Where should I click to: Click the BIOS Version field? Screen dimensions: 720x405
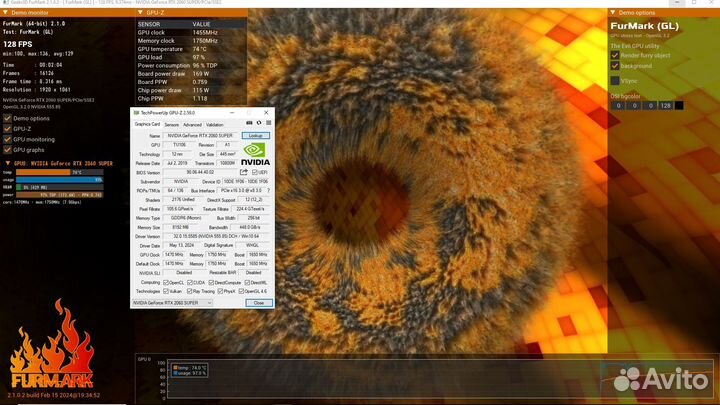200,172
